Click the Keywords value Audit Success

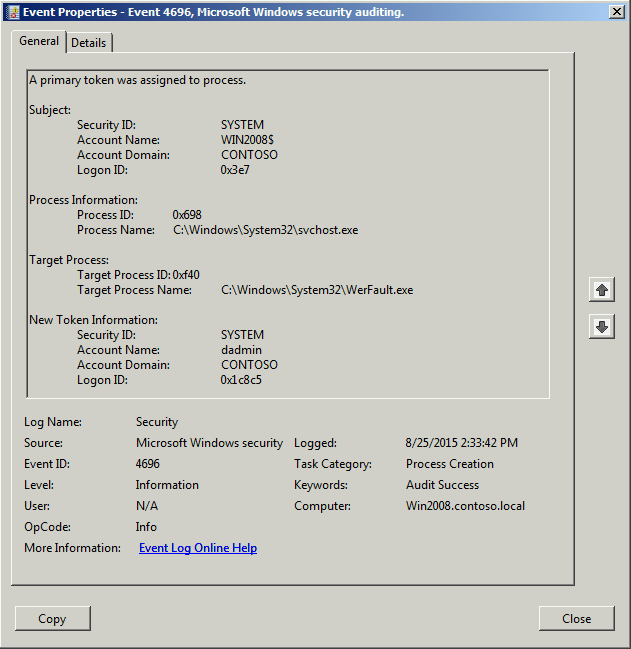pyautogui.click(x=442, y=485)
